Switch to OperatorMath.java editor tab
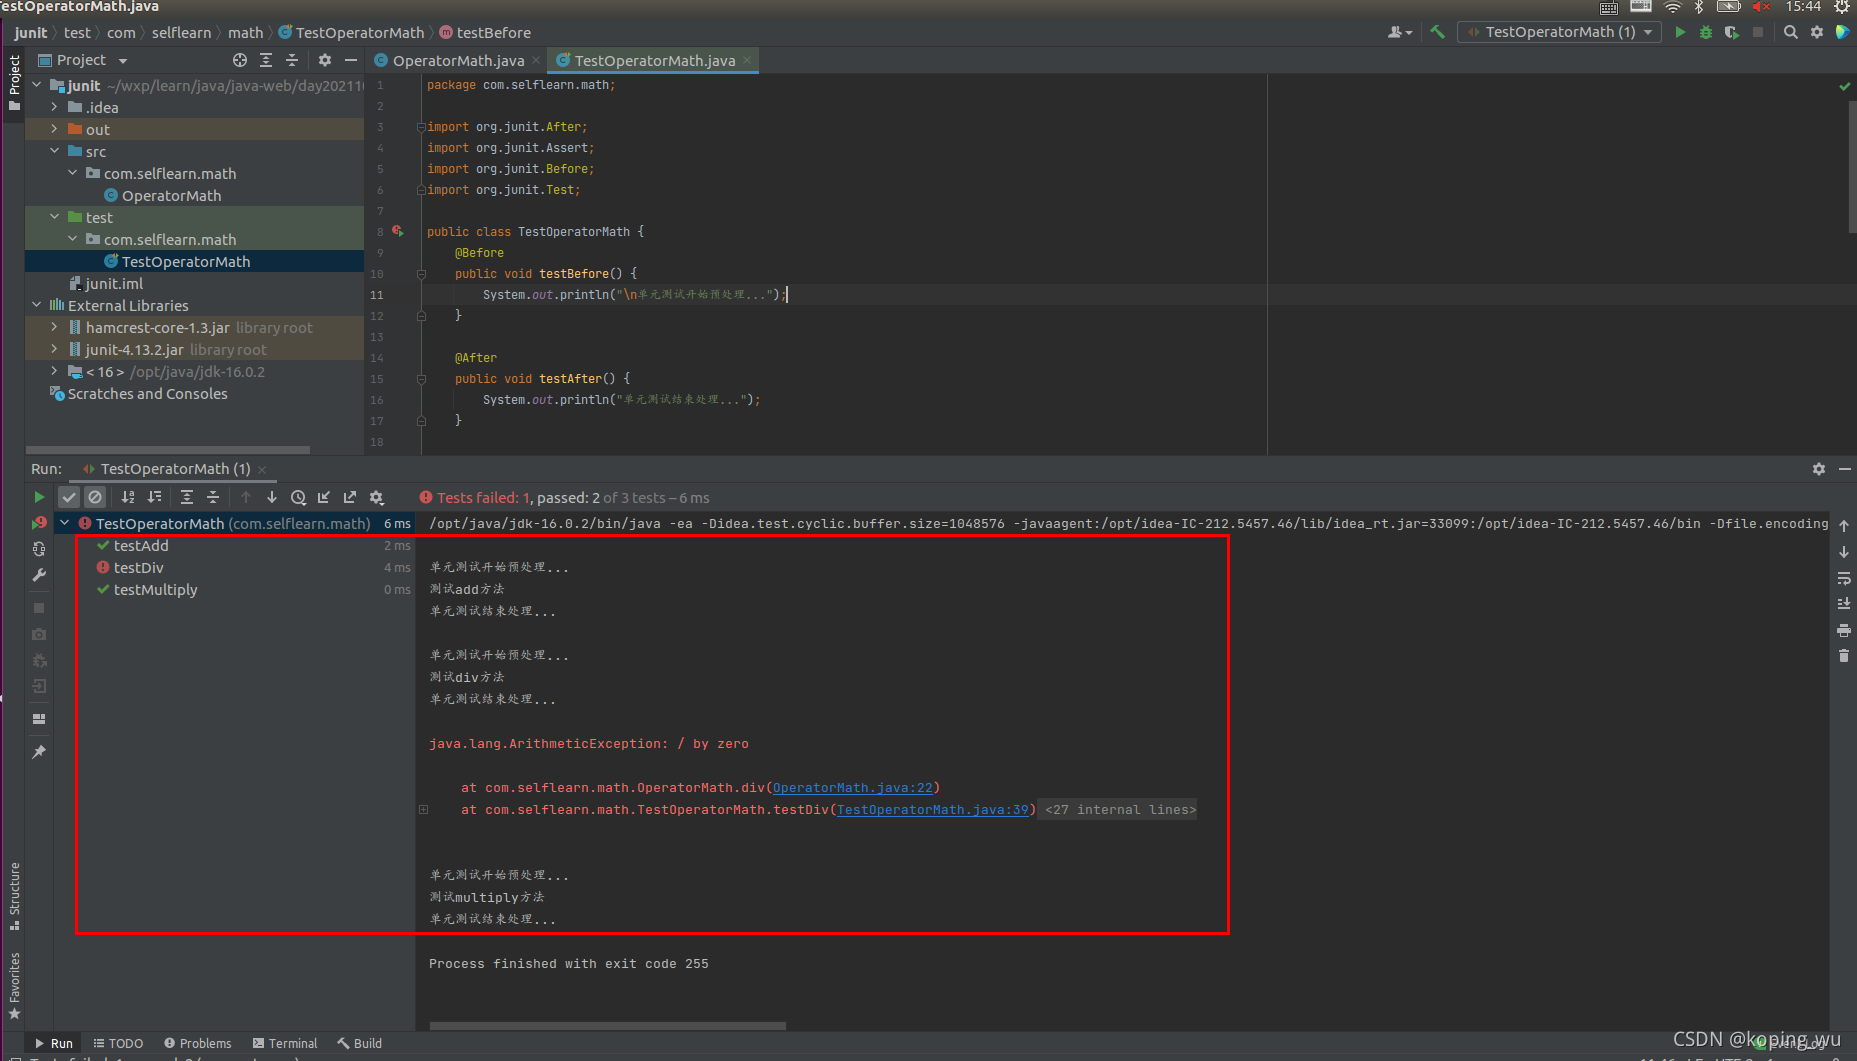 click(458, 61)
